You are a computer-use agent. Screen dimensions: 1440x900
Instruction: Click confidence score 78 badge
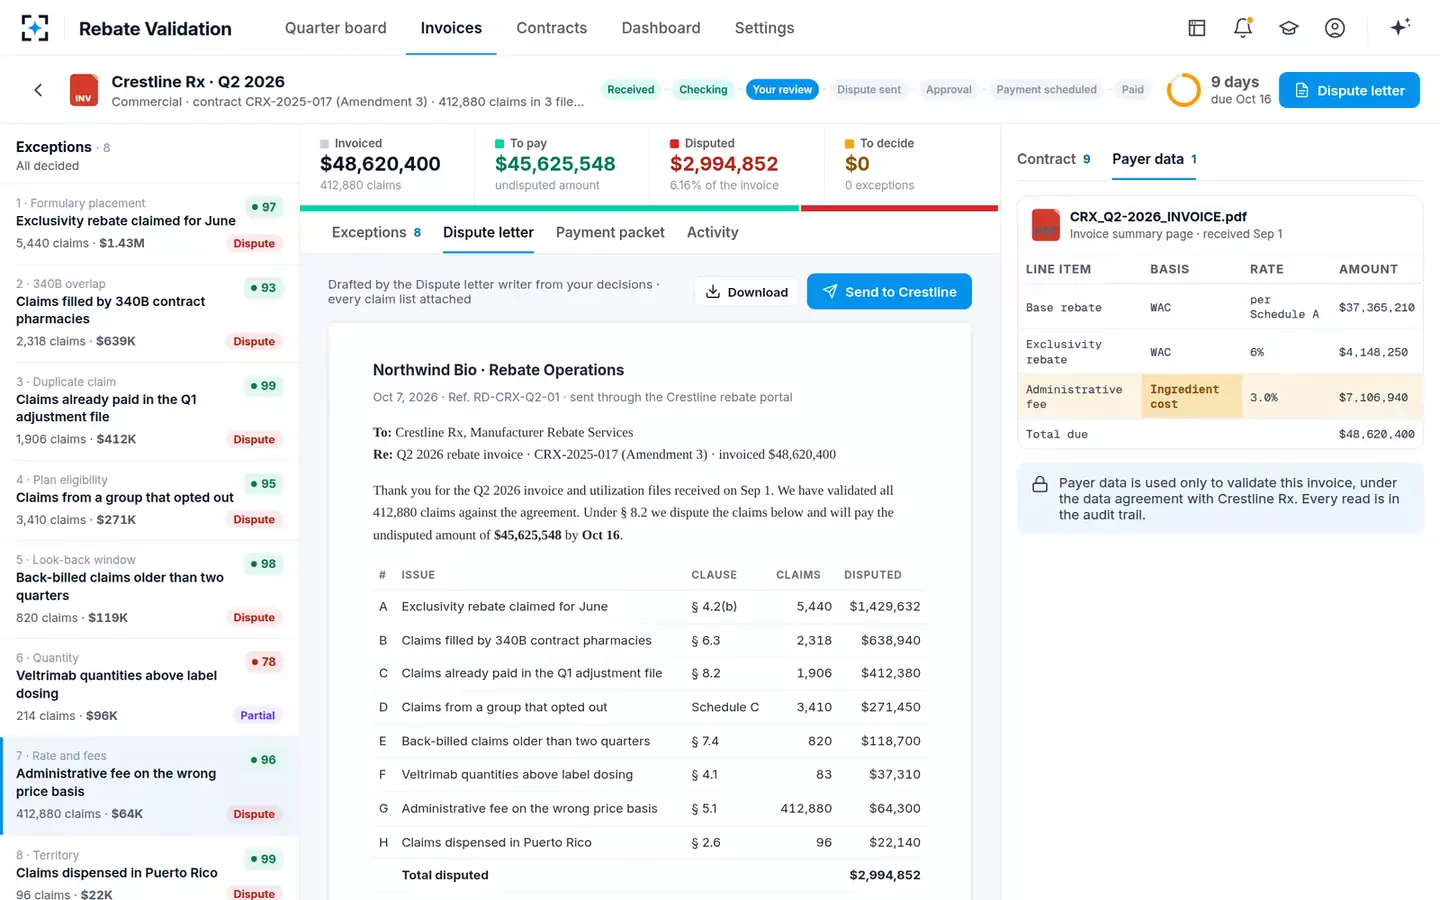click(264, 662)
